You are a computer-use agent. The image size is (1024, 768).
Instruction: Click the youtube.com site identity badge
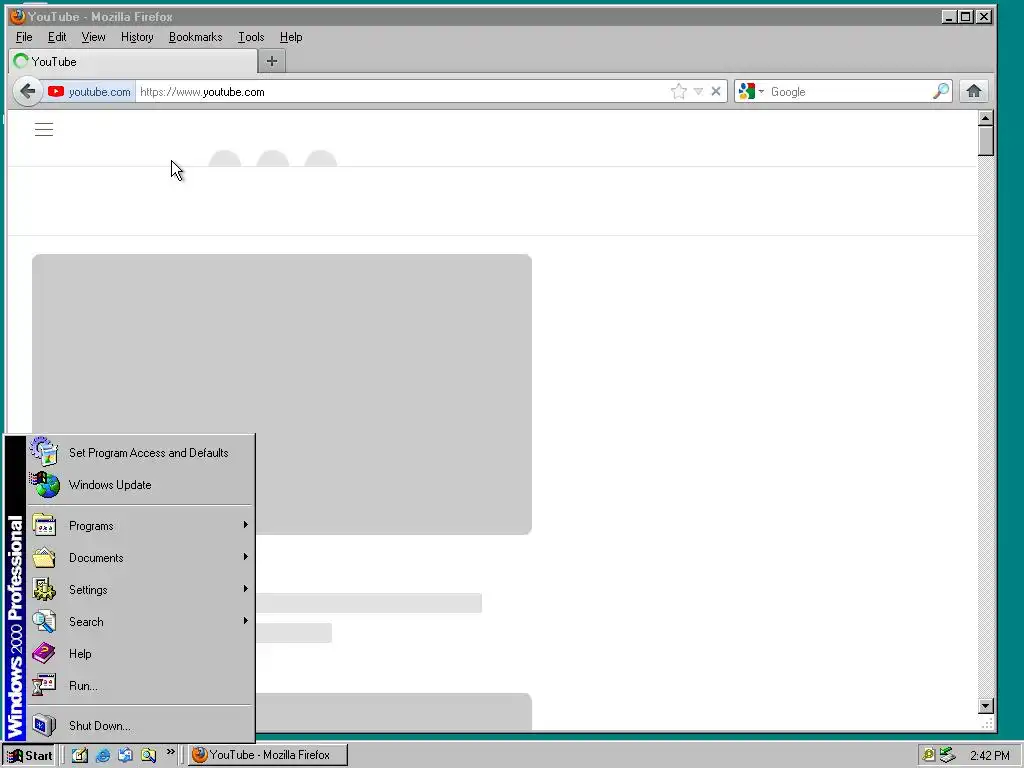89,91
